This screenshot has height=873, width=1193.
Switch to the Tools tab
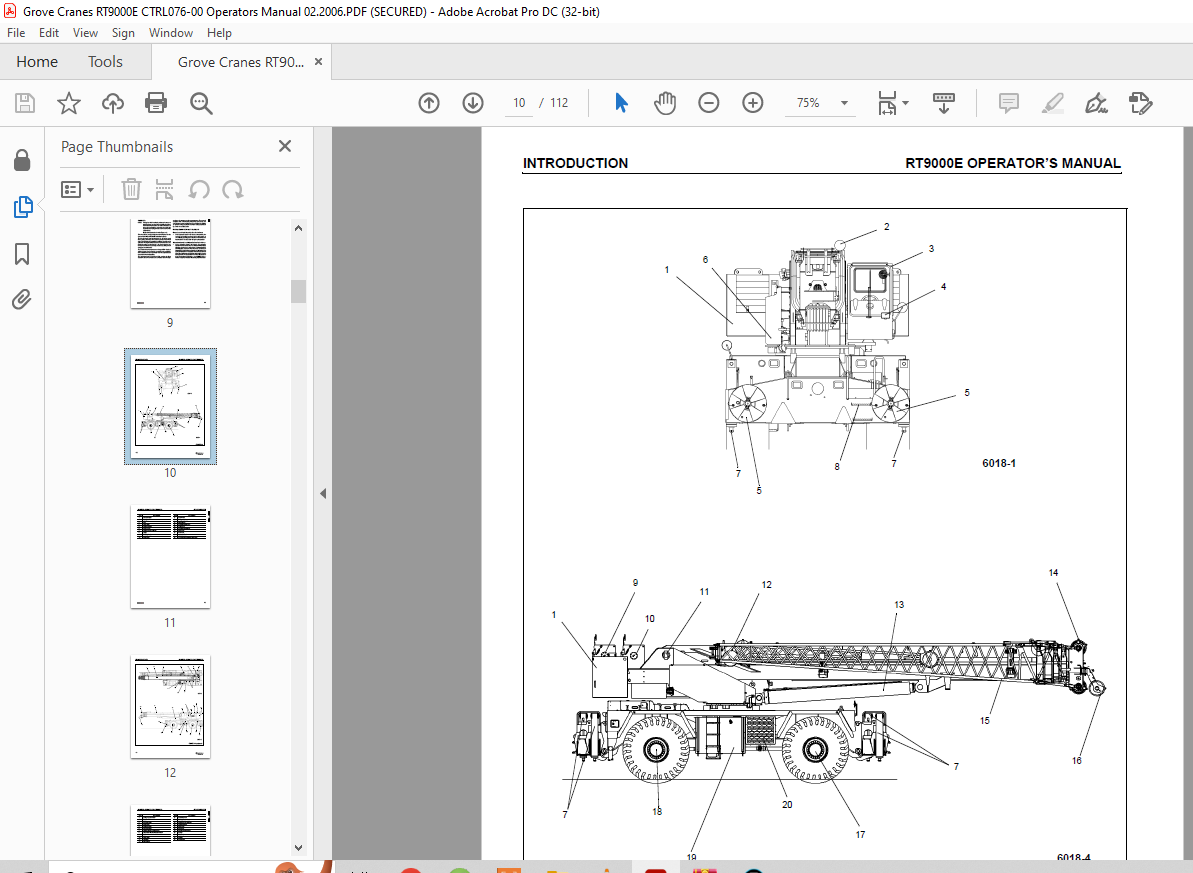coord(105,62)
